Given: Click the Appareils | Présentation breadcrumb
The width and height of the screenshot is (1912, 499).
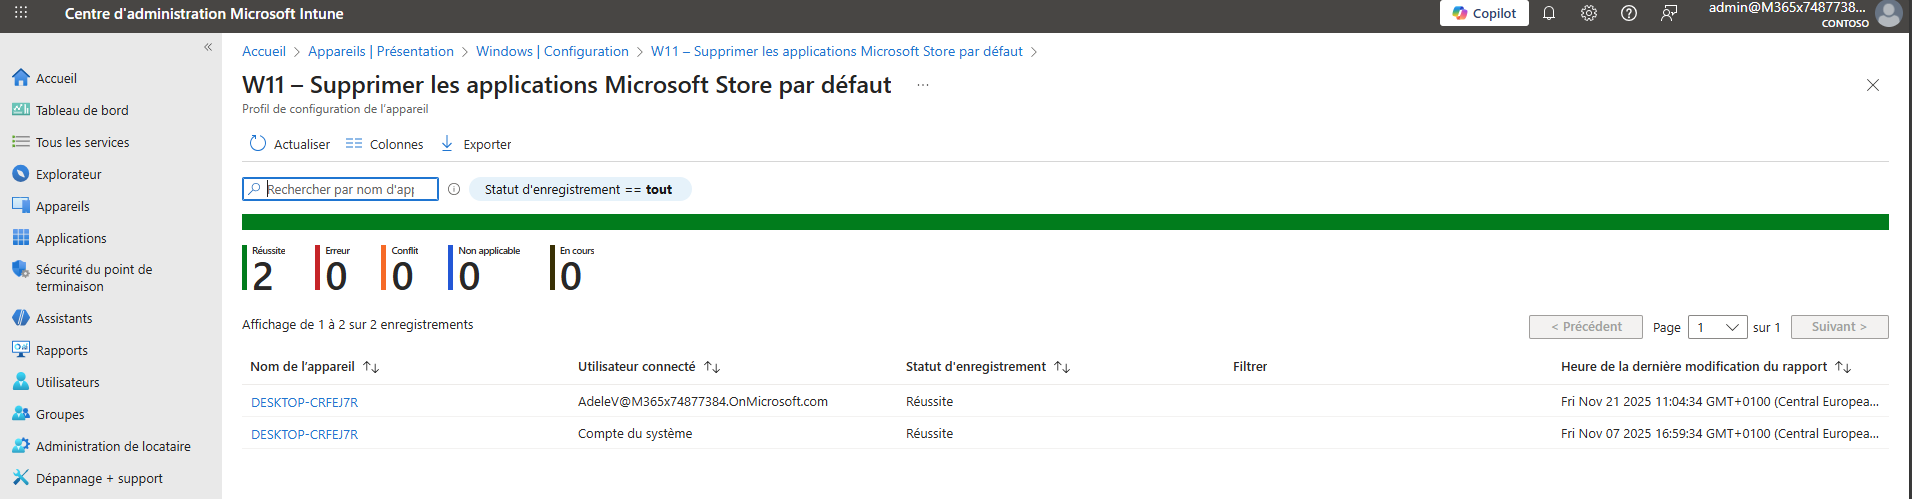Looking at the screenshot, I should (381, 51).
